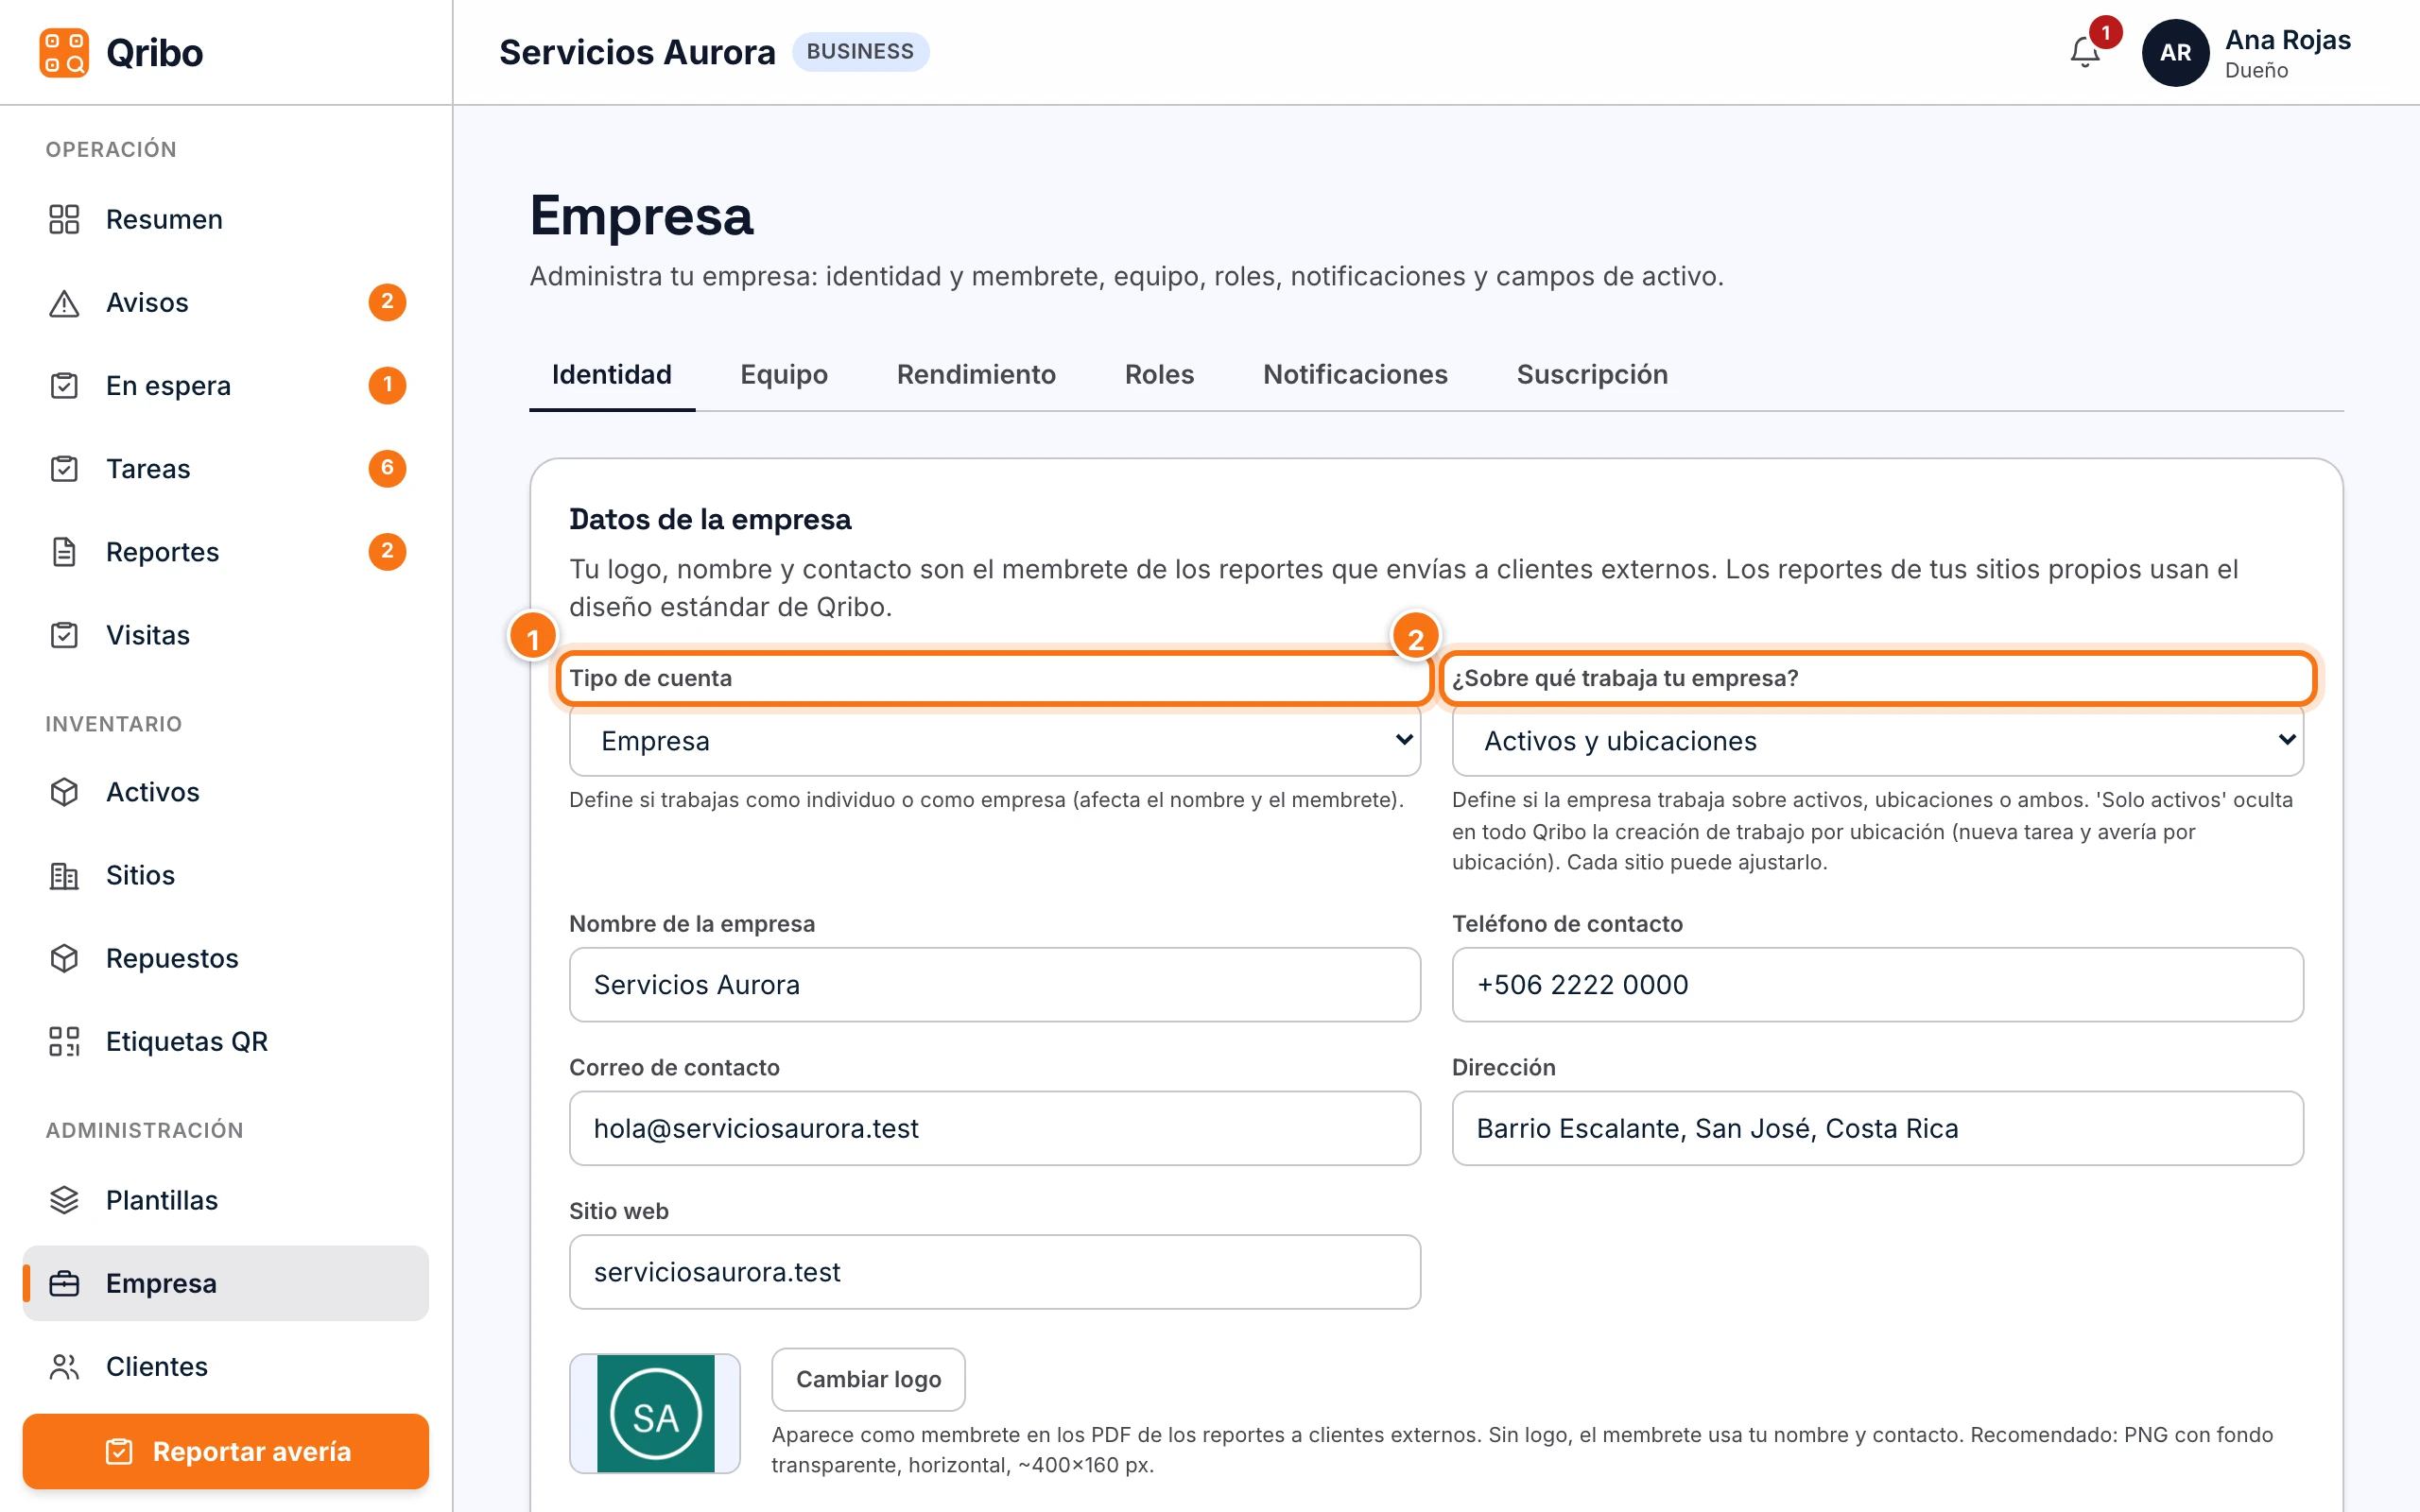Viewport: 2420px width, 1512px height.
Task: Switch to the Identidad tab
Action: click(x=611, y=374)
